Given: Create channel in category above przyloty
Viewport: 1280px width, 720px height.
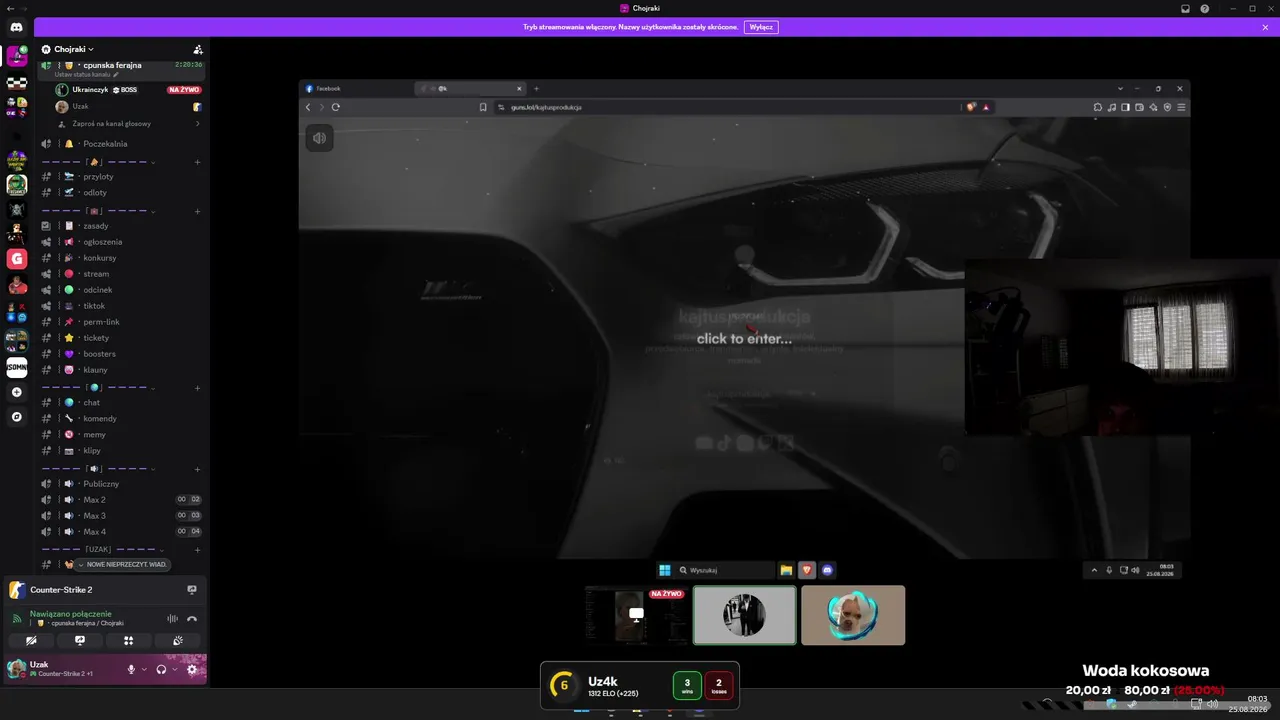Looking at the screenshot, I should (198, 162).
